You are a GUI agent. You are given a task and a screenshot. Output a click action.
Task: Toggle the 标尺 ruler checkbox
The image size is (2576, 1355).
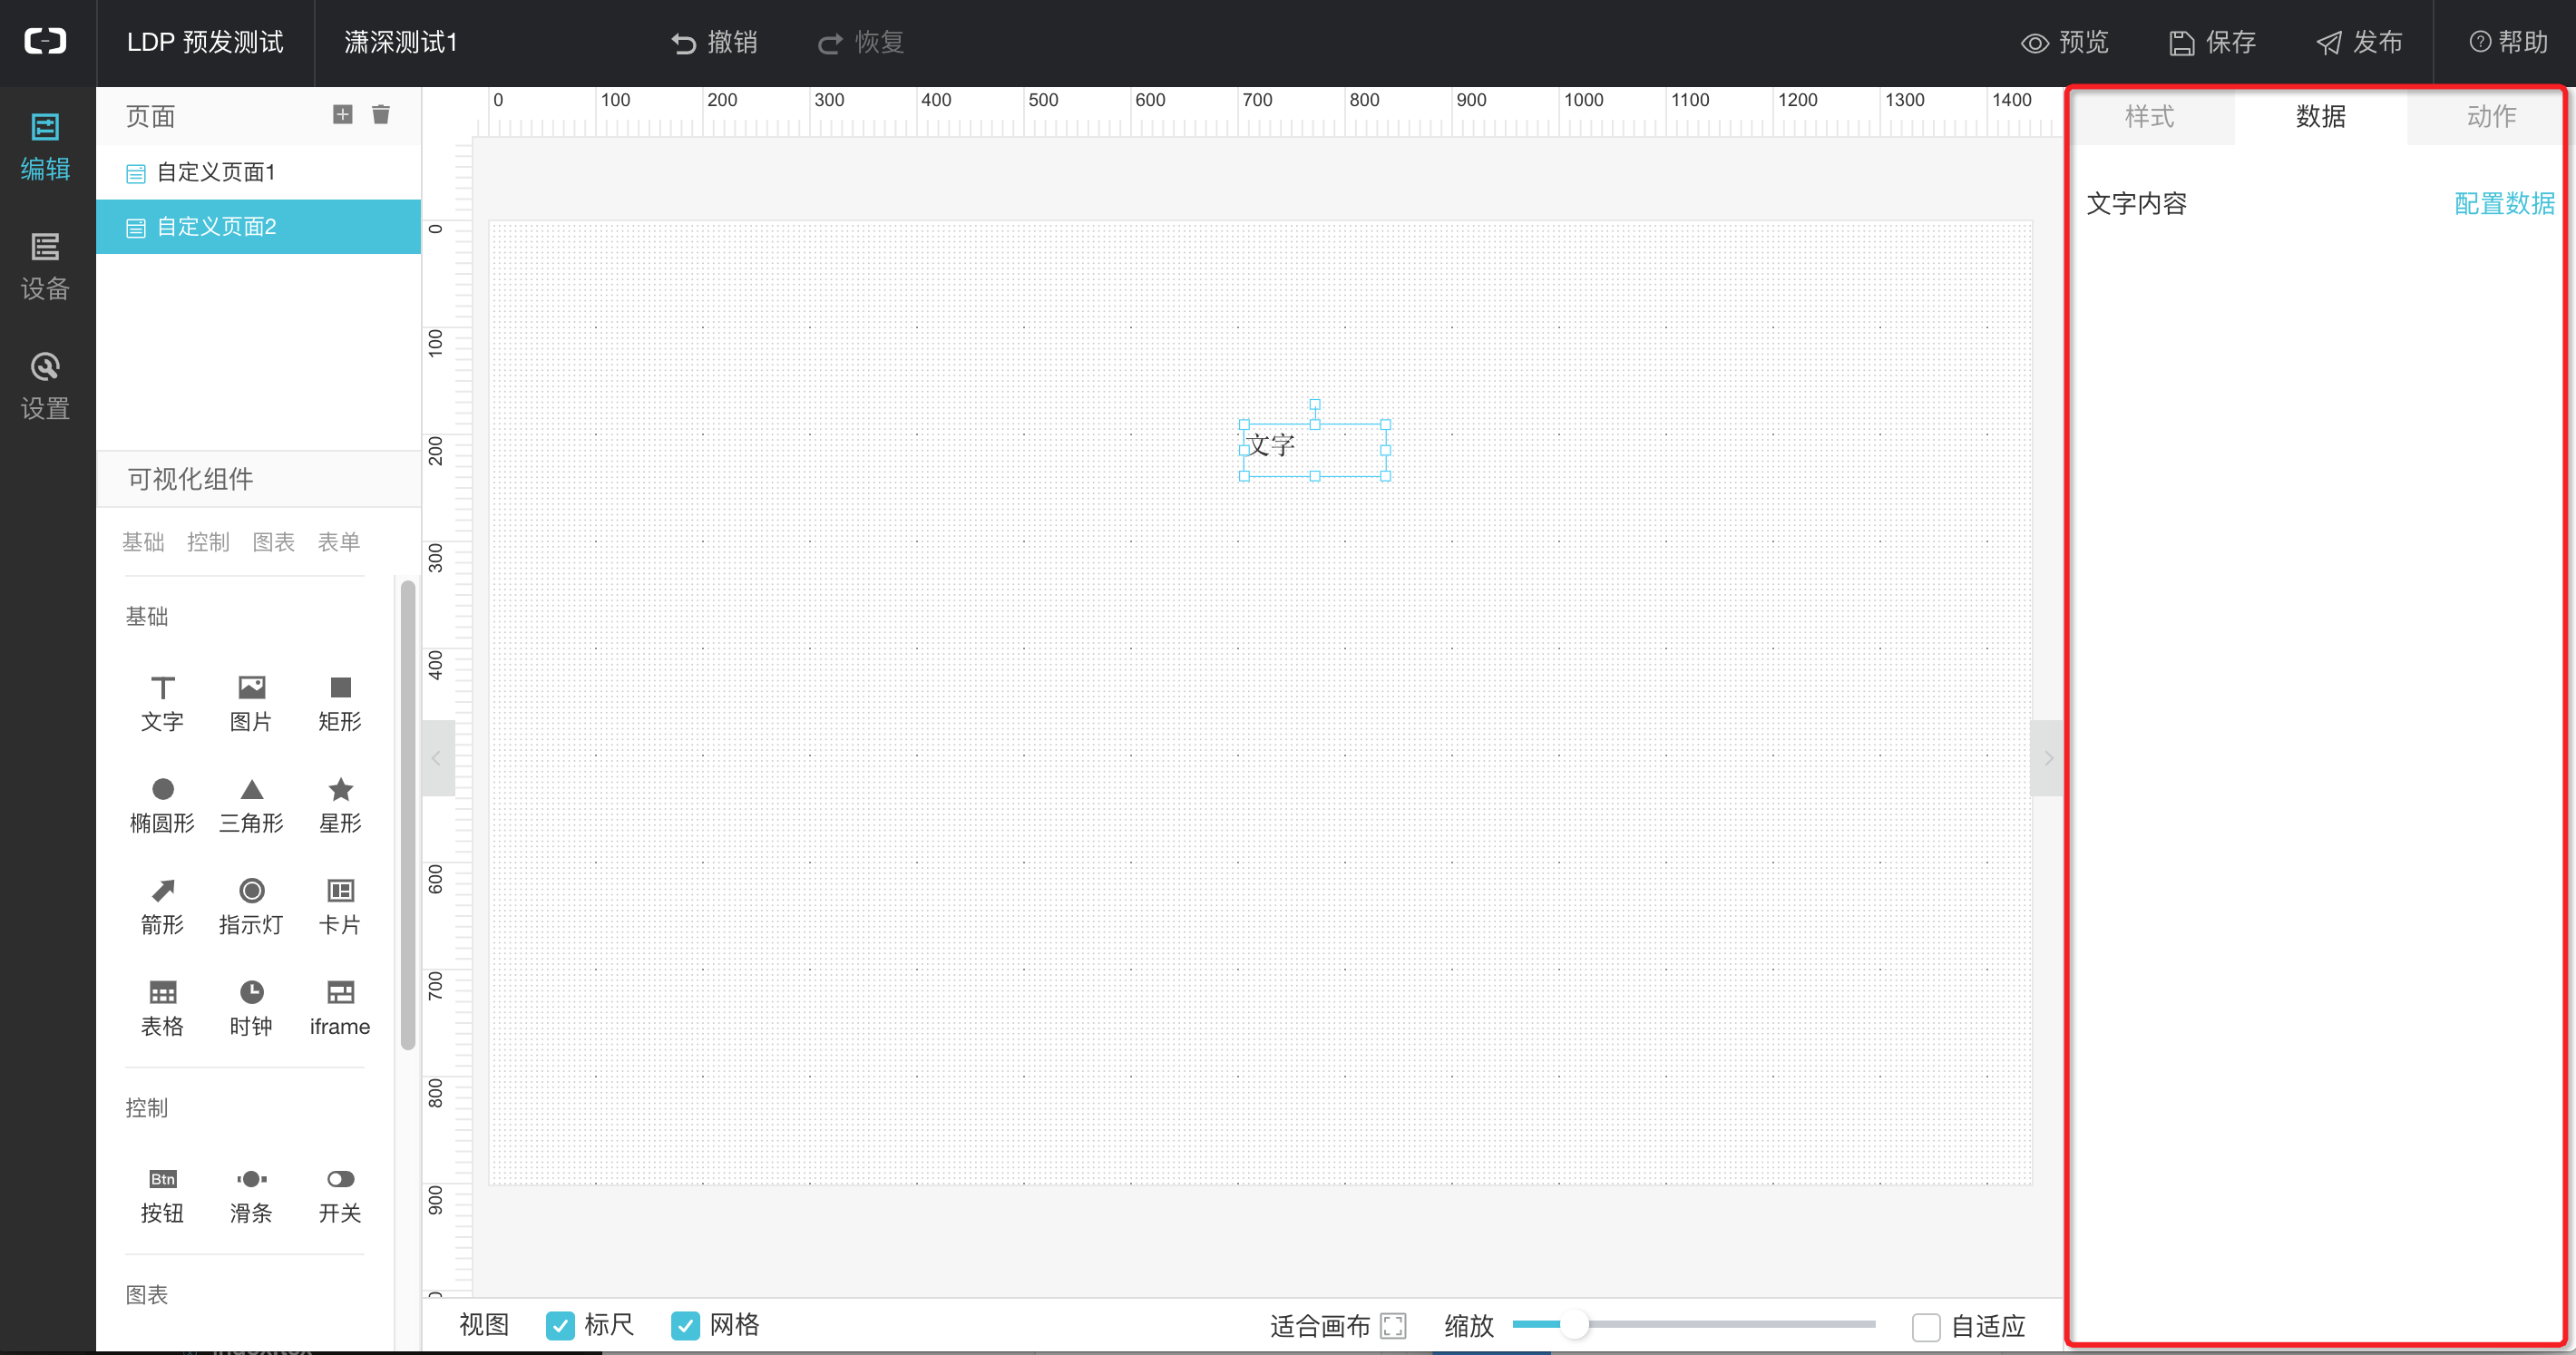561,1326
